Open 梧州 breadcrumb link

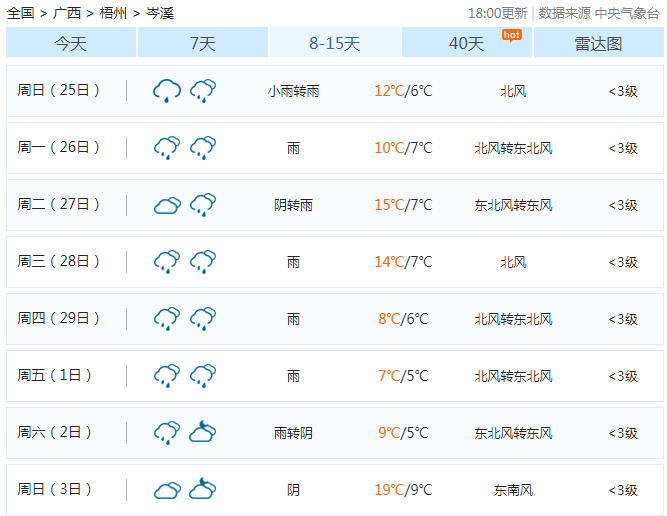[x=112, y=13]
